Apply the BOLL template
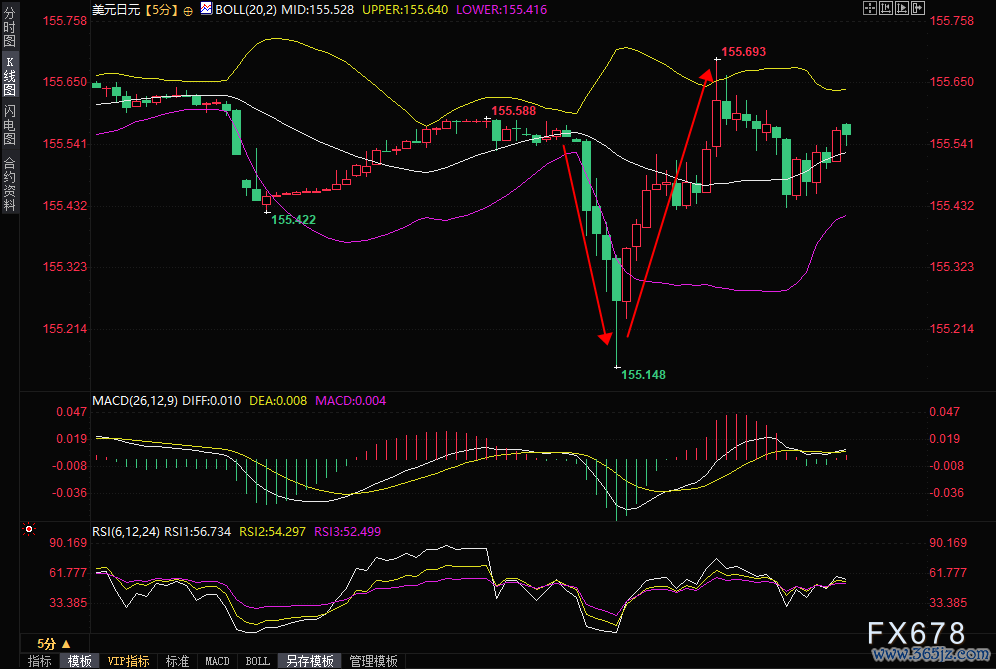The image size is (996, 669). 257,661
